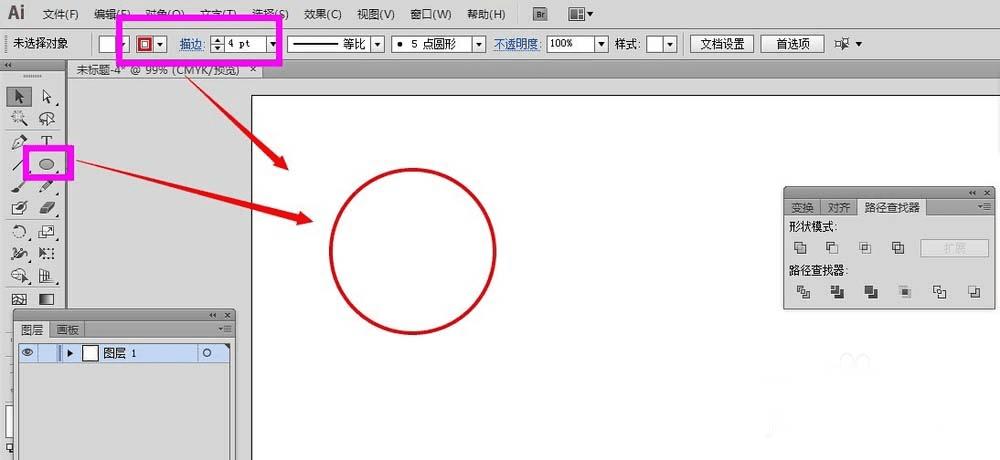Select the Perspective Grid tool

pyautogui.click(x=47, y=276)
